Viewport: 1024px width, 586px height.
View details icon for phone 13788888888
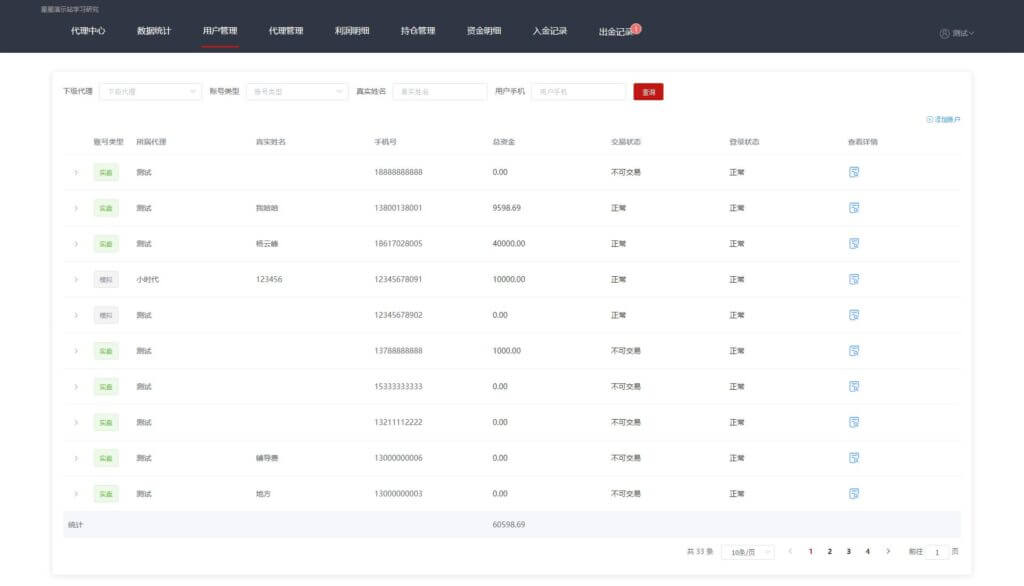pyautogui.click(x=854, y=351)
